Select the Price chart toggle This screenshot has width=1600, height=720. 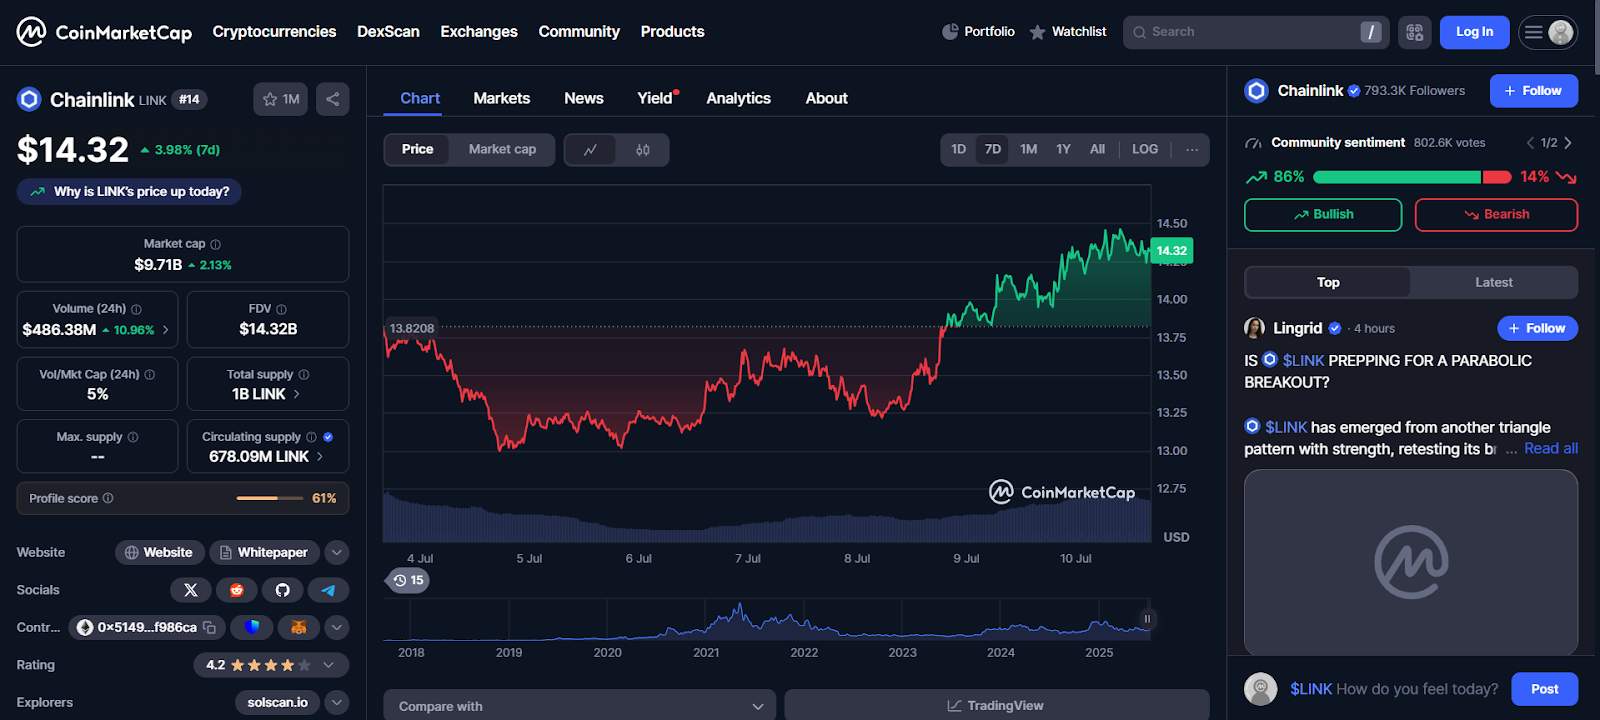pyautogui.click(x=417, y=150)
